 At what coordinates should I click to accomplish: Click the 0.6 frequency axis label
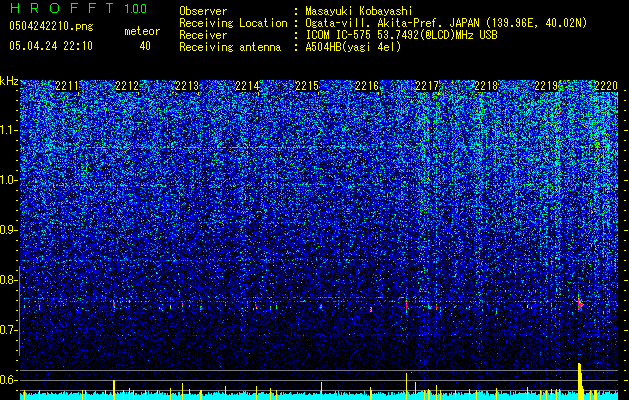coord(8,380)
